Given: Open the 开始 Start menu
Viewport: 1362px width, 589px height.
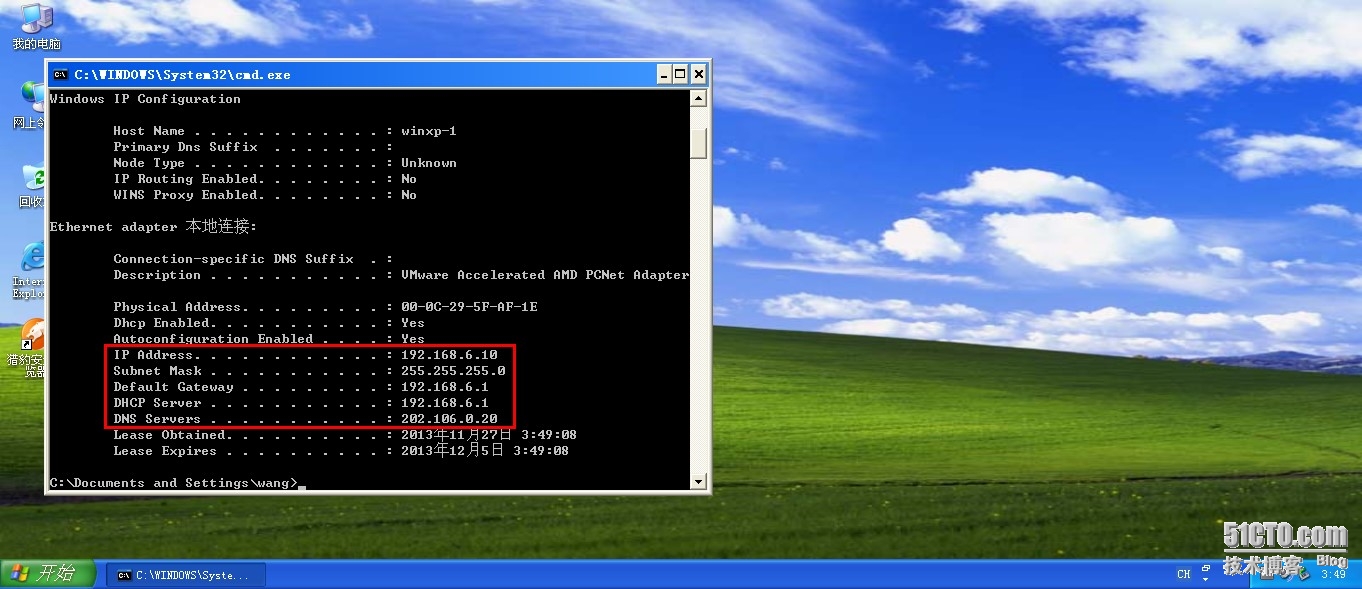Looking at the screenshot, I should click(x=49, y=574).
